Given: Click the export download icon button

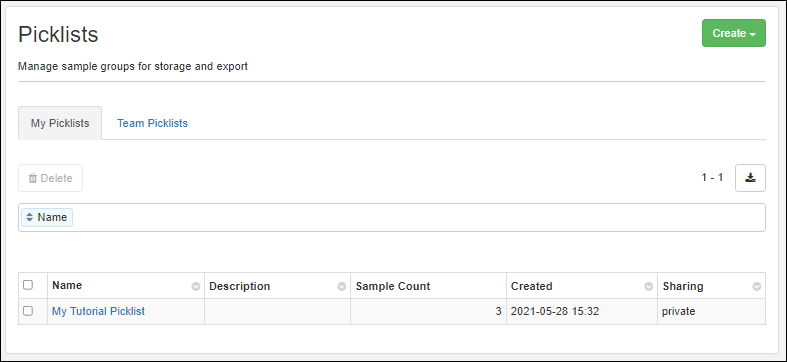Looking at the screenshot, I should click(750, 178).
